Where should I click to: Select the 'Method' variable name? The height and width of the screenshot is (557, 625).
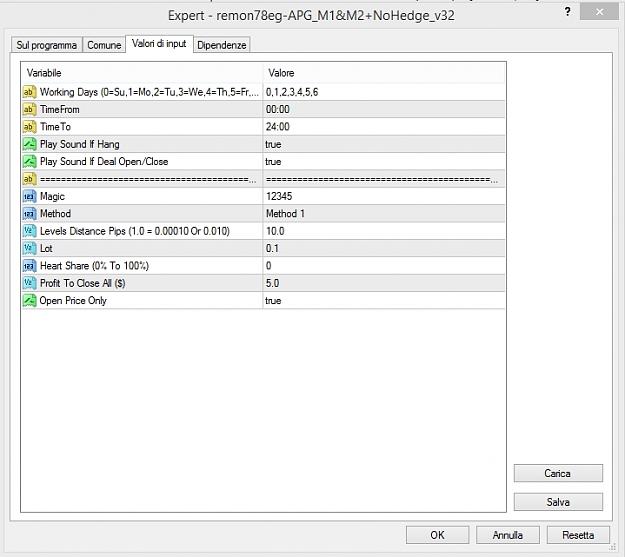pyautogui.click(x=55, y=214)
